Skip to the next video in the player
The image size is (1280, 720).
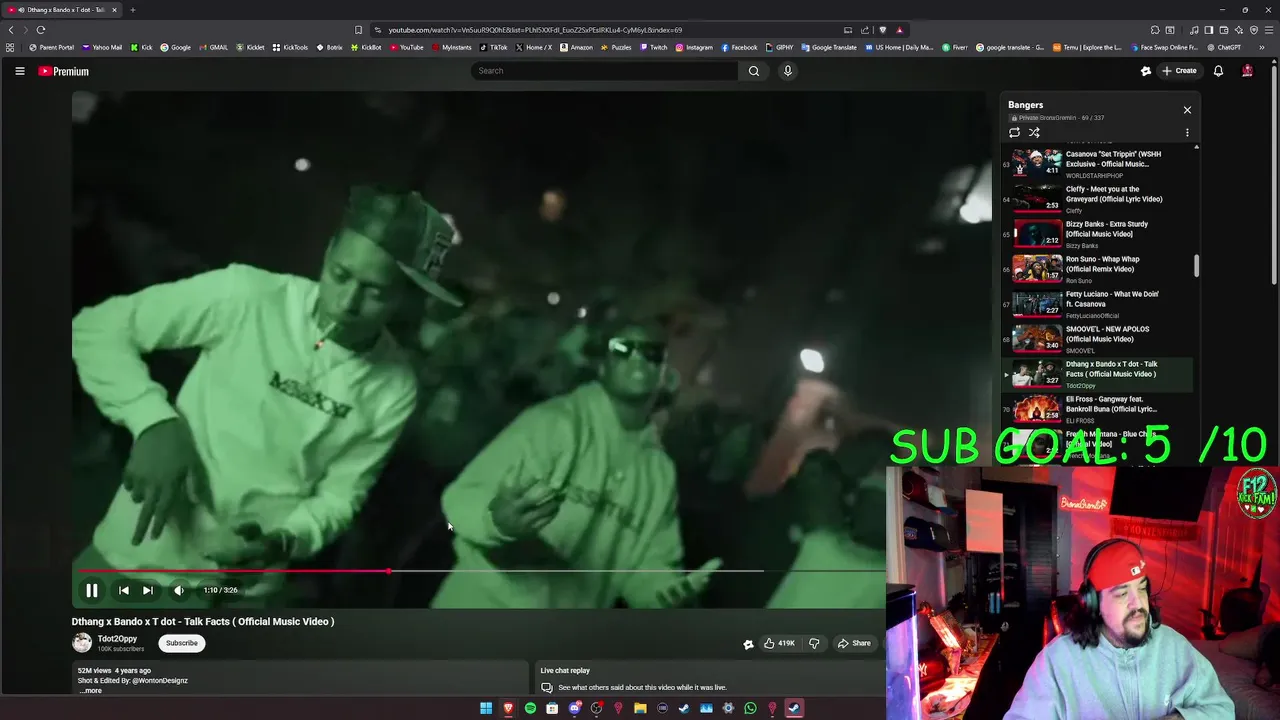tap(148, 590)
